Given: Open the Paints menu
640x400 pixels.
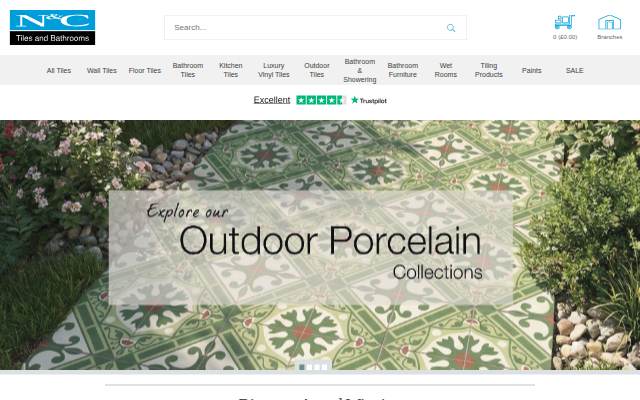Looking at the screenshot, I should [531, 70].
